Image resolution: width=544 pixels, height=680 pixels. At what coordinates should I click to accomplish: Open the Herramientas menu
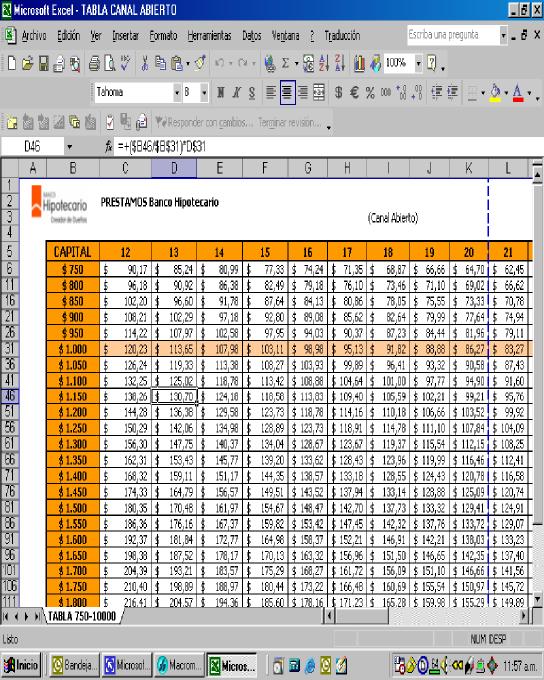pos(210,36)
